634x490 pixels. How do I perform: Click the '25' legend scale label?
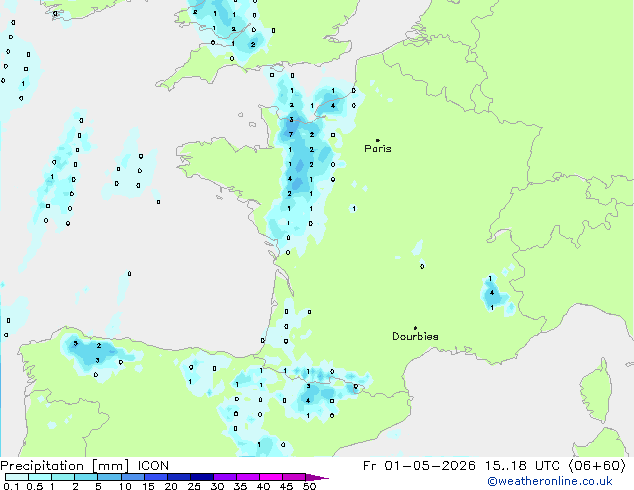194,486
